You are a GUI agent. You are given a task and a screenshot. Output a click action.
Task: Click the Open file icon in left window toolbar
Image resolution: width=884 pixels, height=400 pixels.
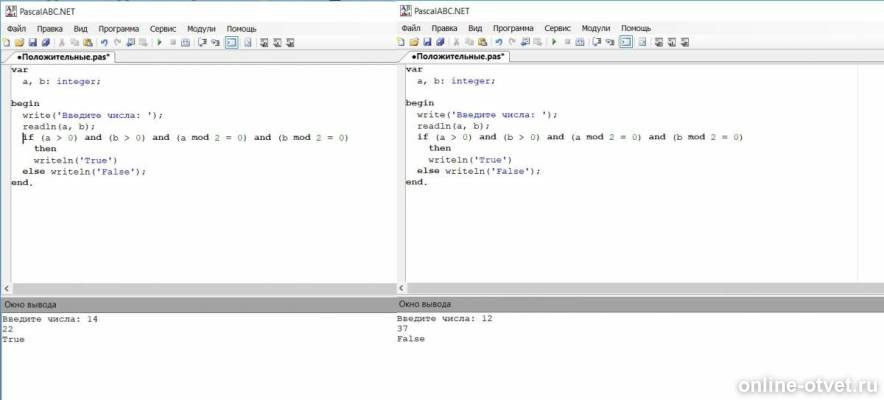19,43
